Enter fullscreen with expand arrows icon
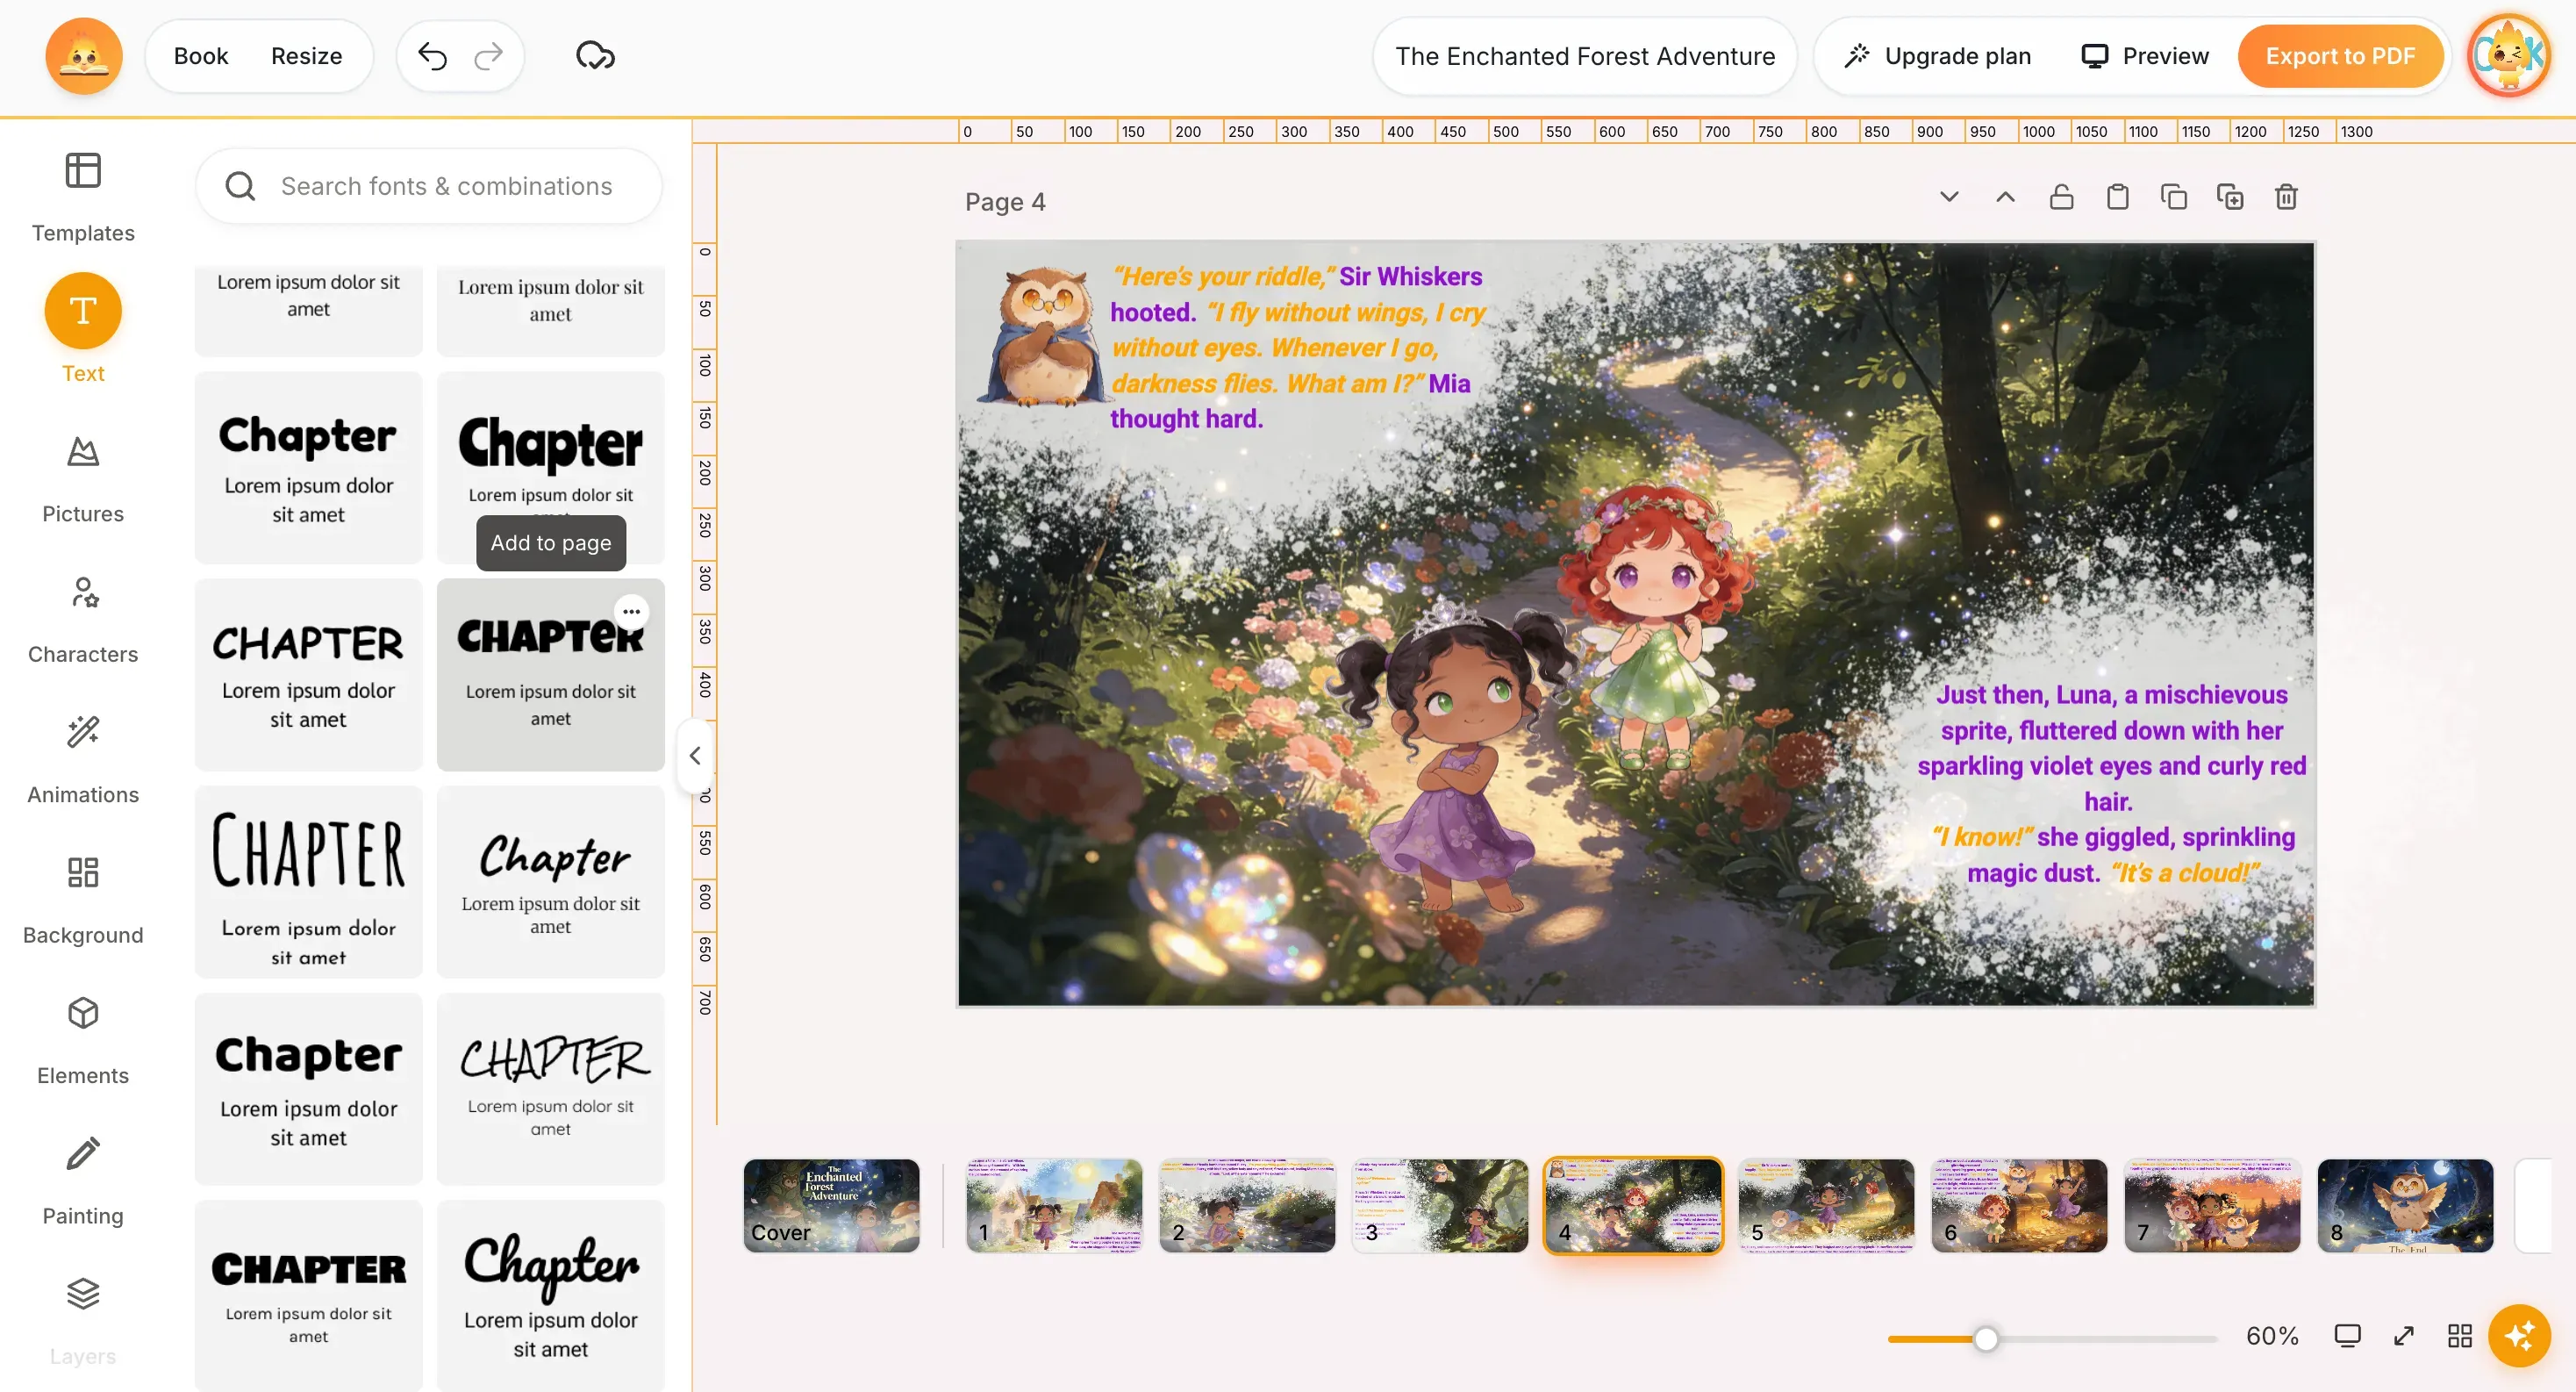The height and width of the screenshot is (1392, 2576). 2404,1335
